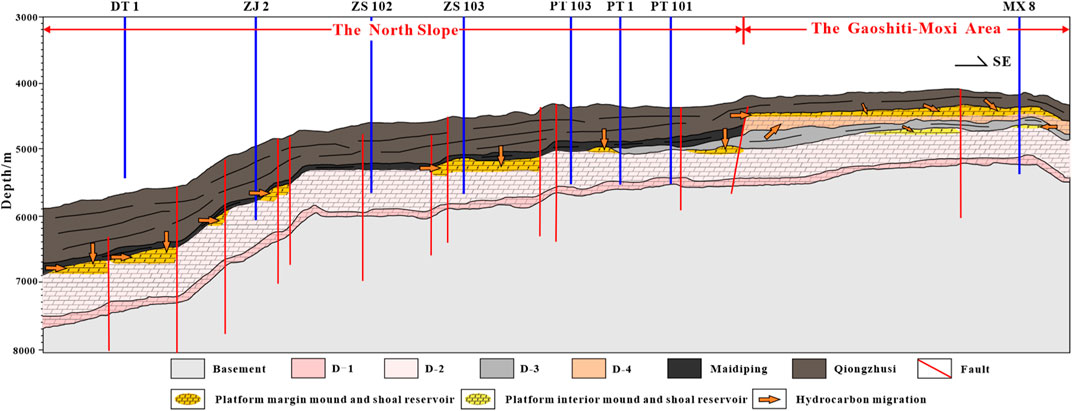1072x411 pixels.
Task: Click the 6000 depth axis tick label
Action: (x=29, y=216)
